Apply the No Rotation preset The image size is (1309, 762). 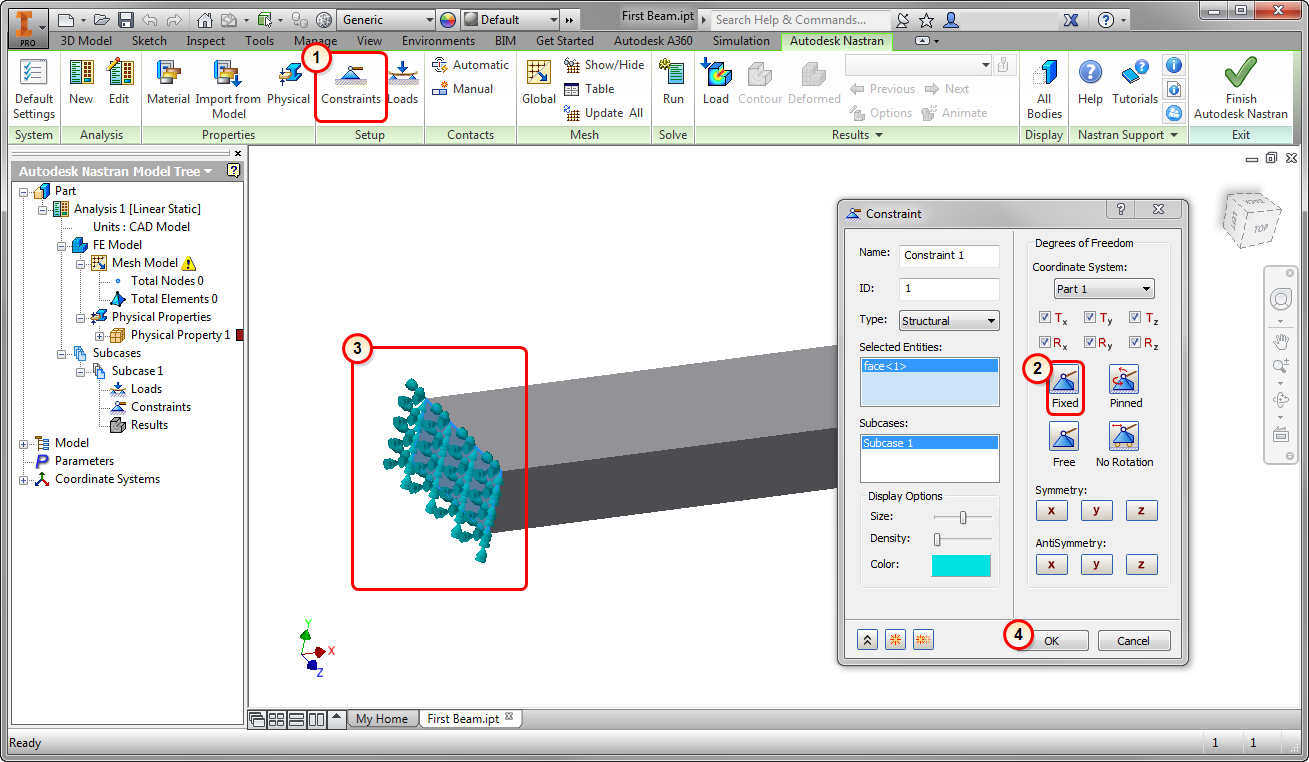tap(1124, 446)
